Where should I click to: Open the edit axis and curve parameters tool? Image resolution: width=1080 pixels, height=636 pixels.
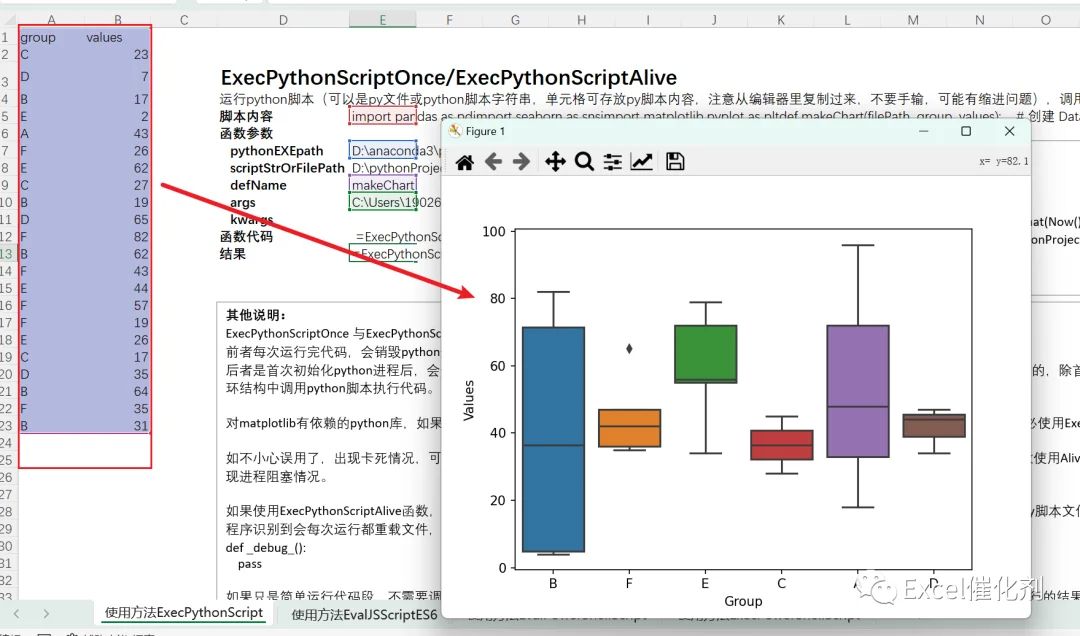[x=641, y=162]
